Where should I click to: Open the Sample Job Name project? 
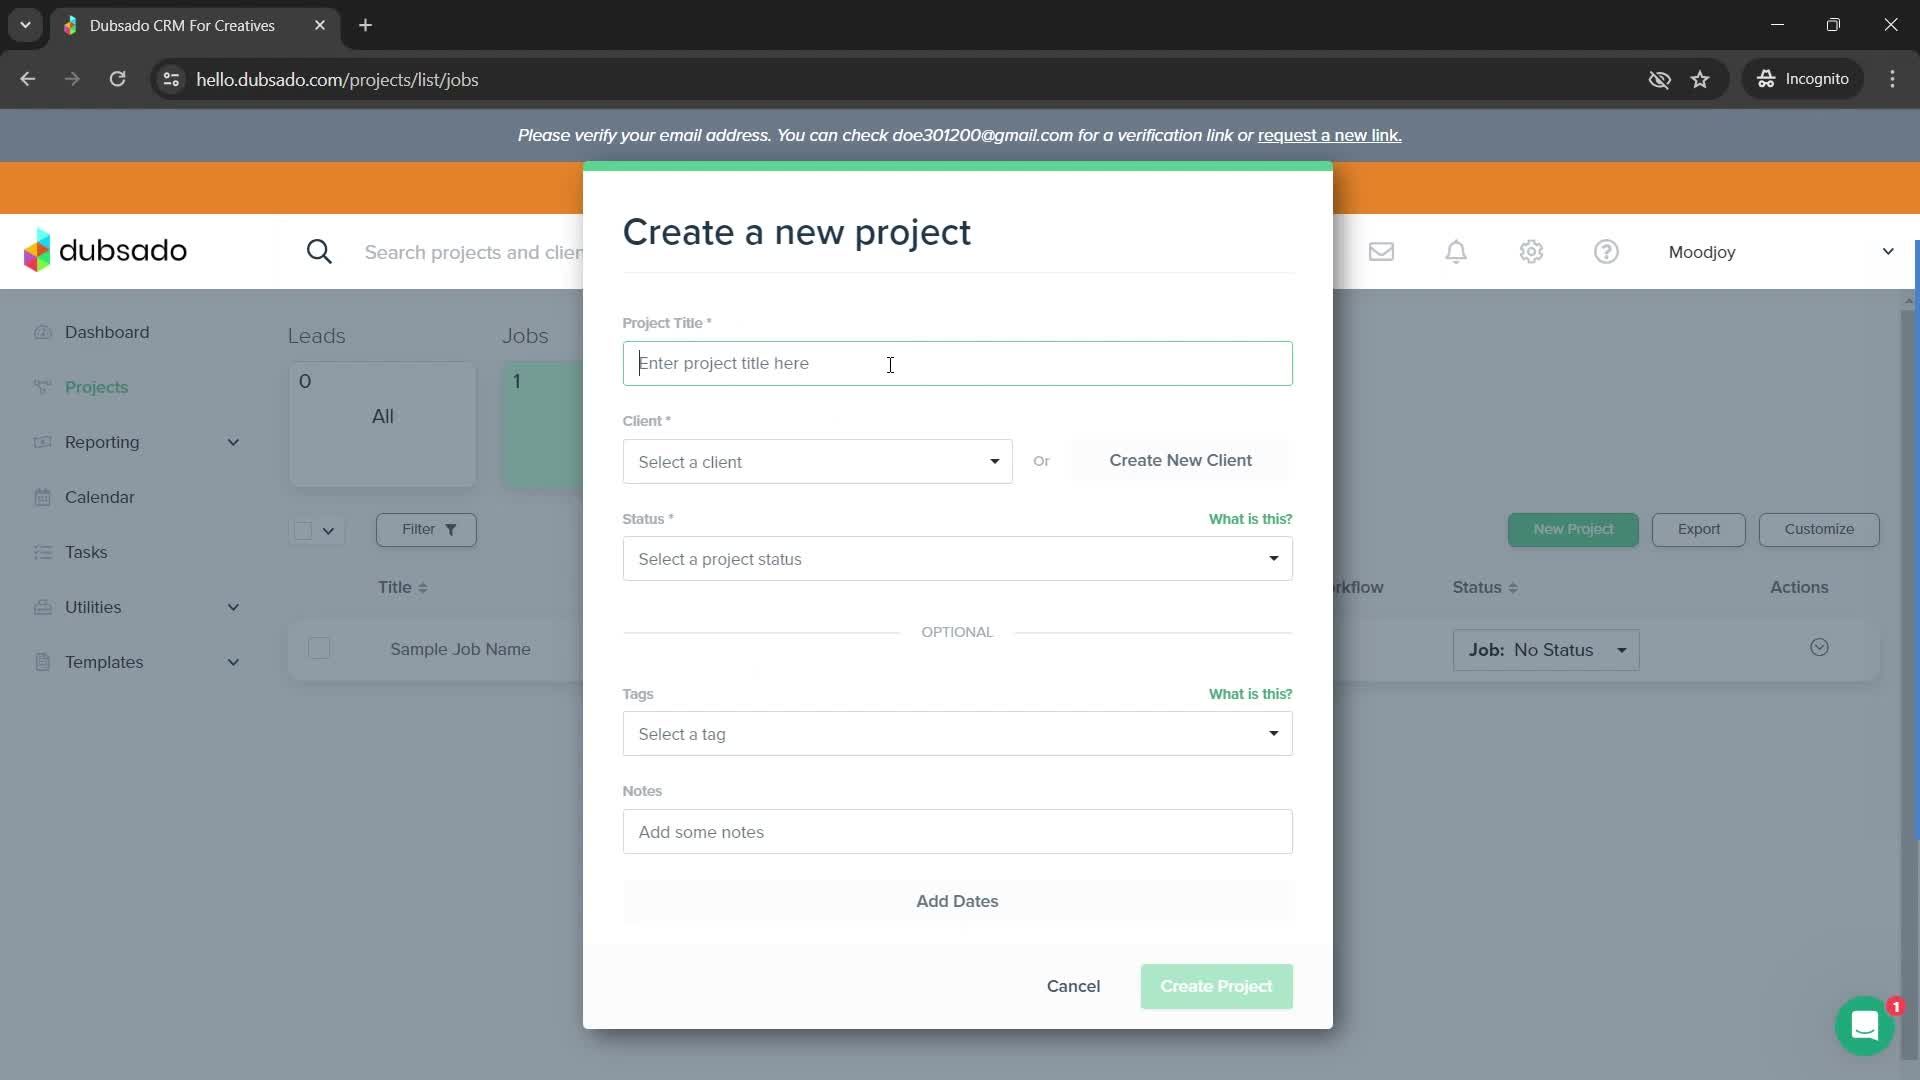point(460,649)
